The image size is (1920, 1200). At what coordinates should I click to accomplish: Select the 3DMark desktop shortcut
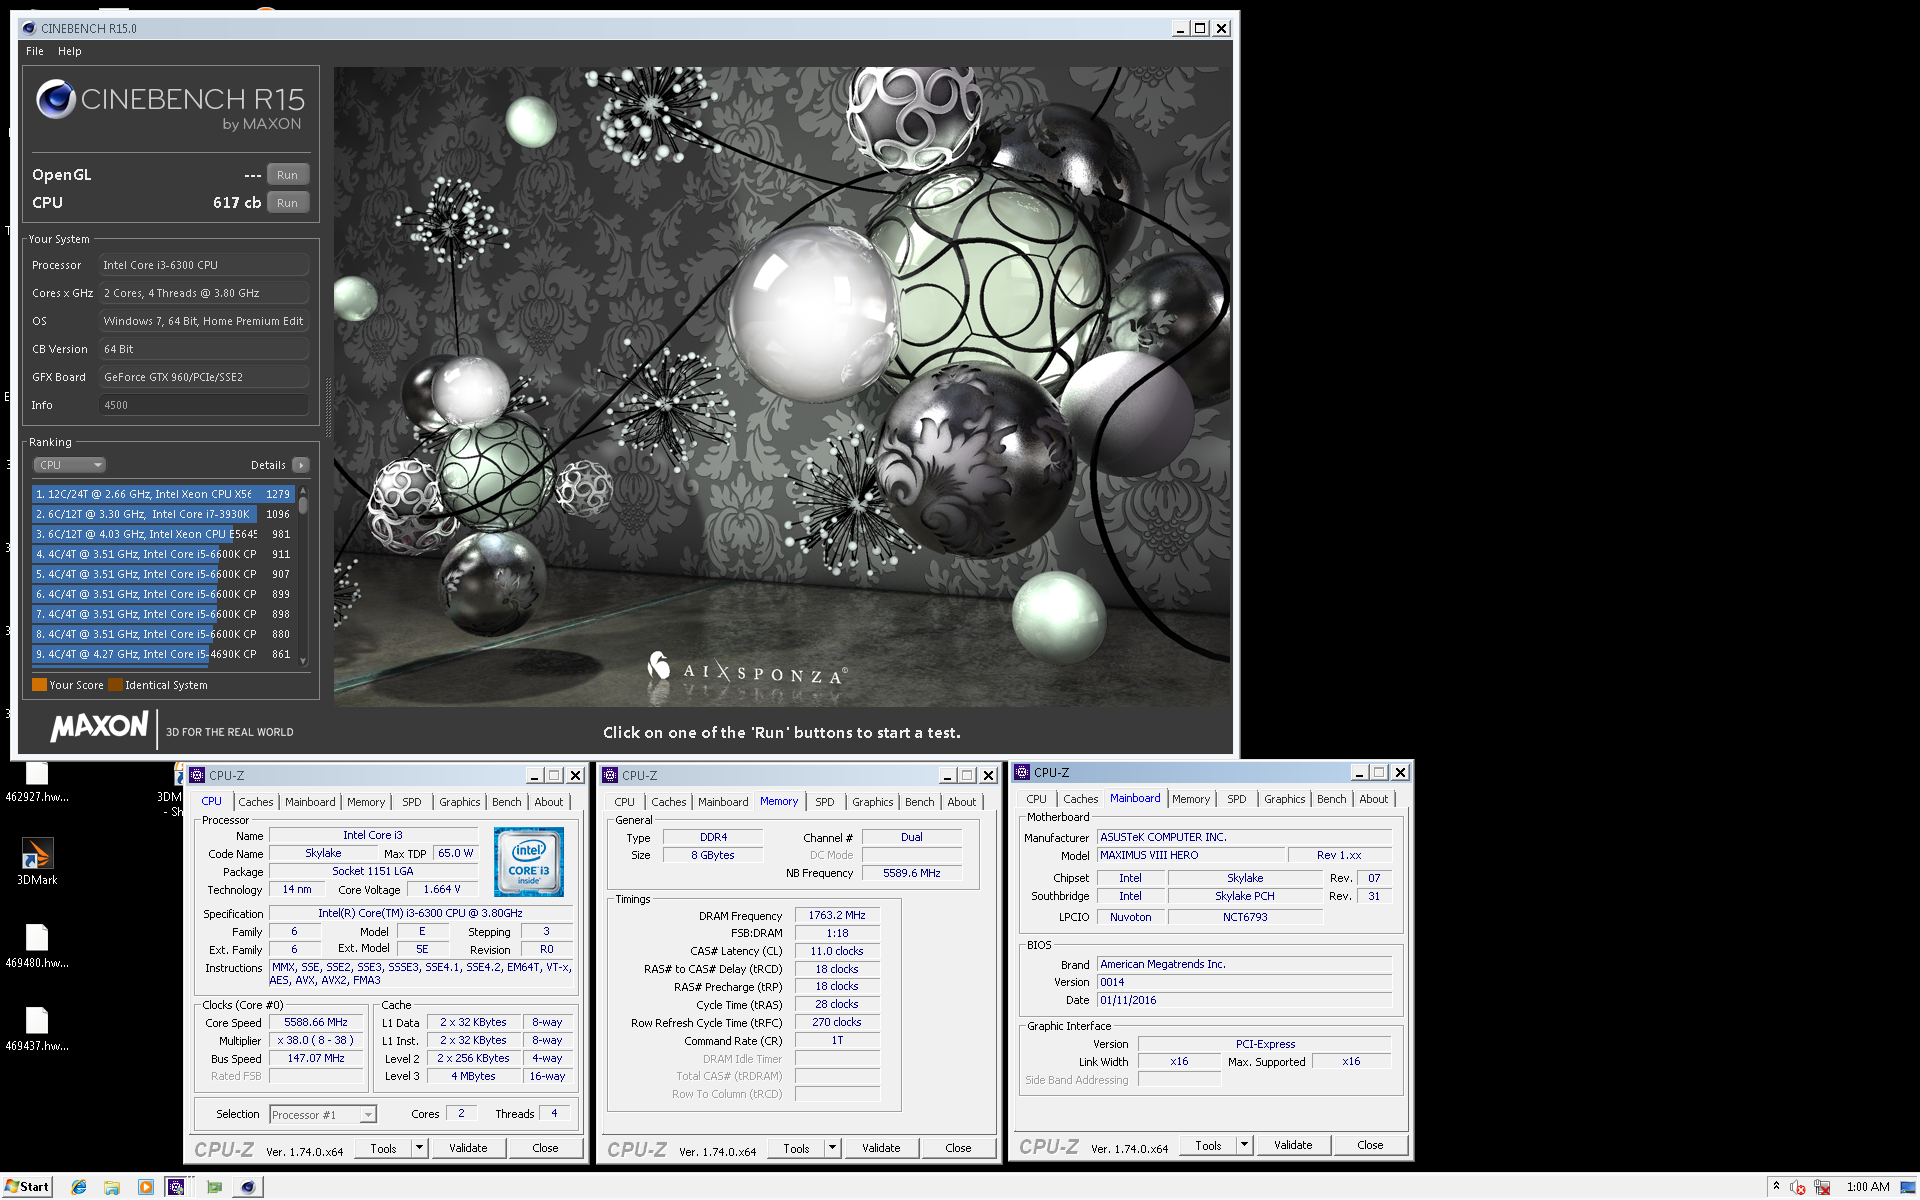37,862
